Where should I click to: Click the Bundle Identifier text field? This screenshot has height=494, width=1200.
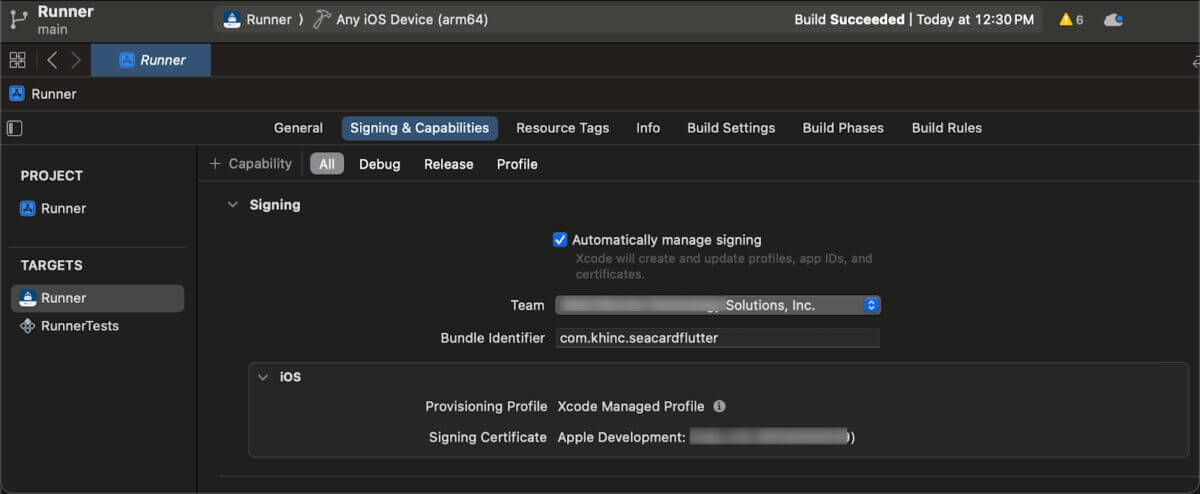click(x=717, y=338)
